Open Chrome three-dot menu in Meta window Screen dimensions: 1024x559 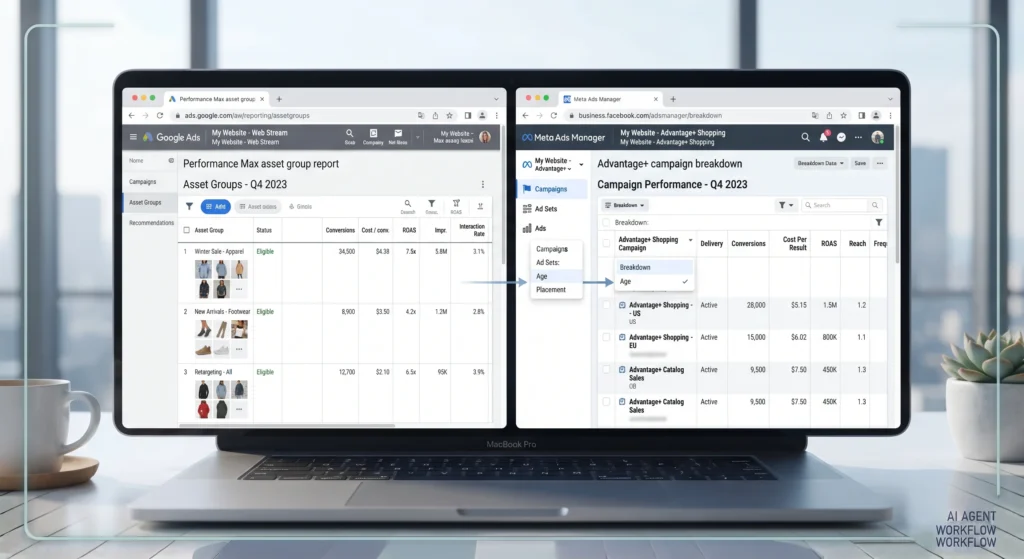[x=890, y=116]
